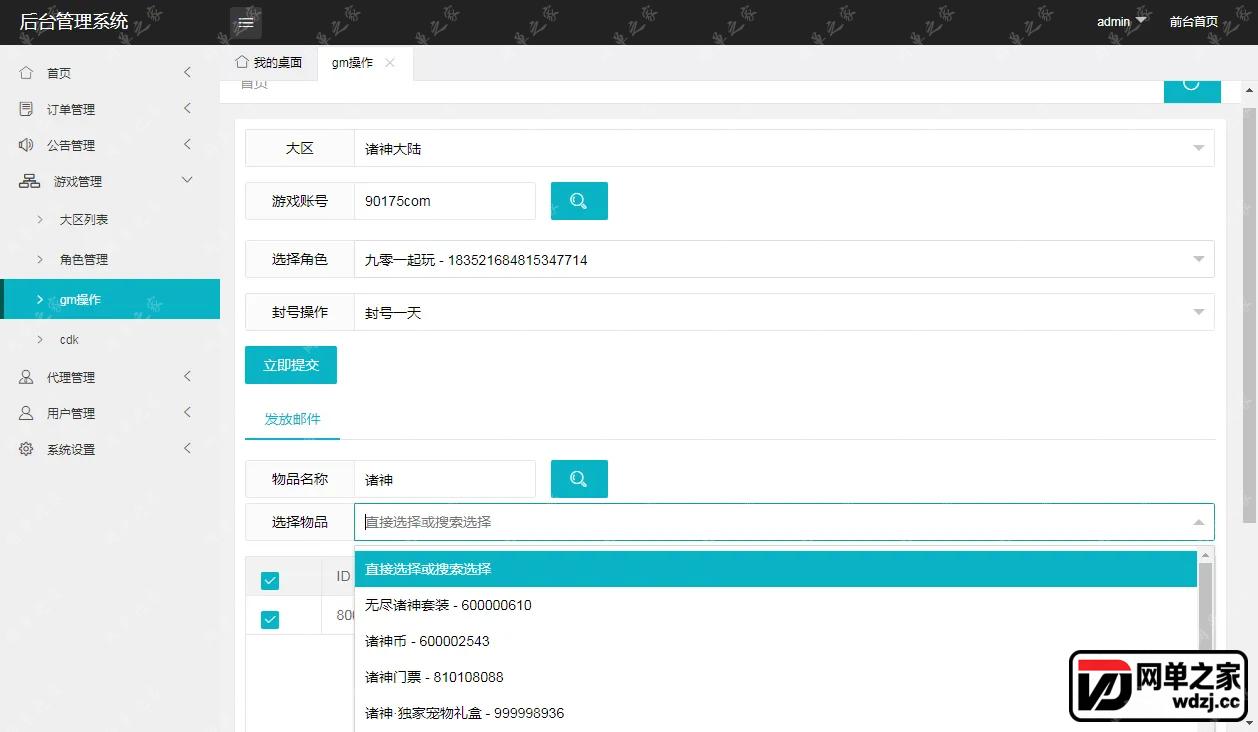
Task: Expand the 系统设置 chevron
Action: (188, 448)
